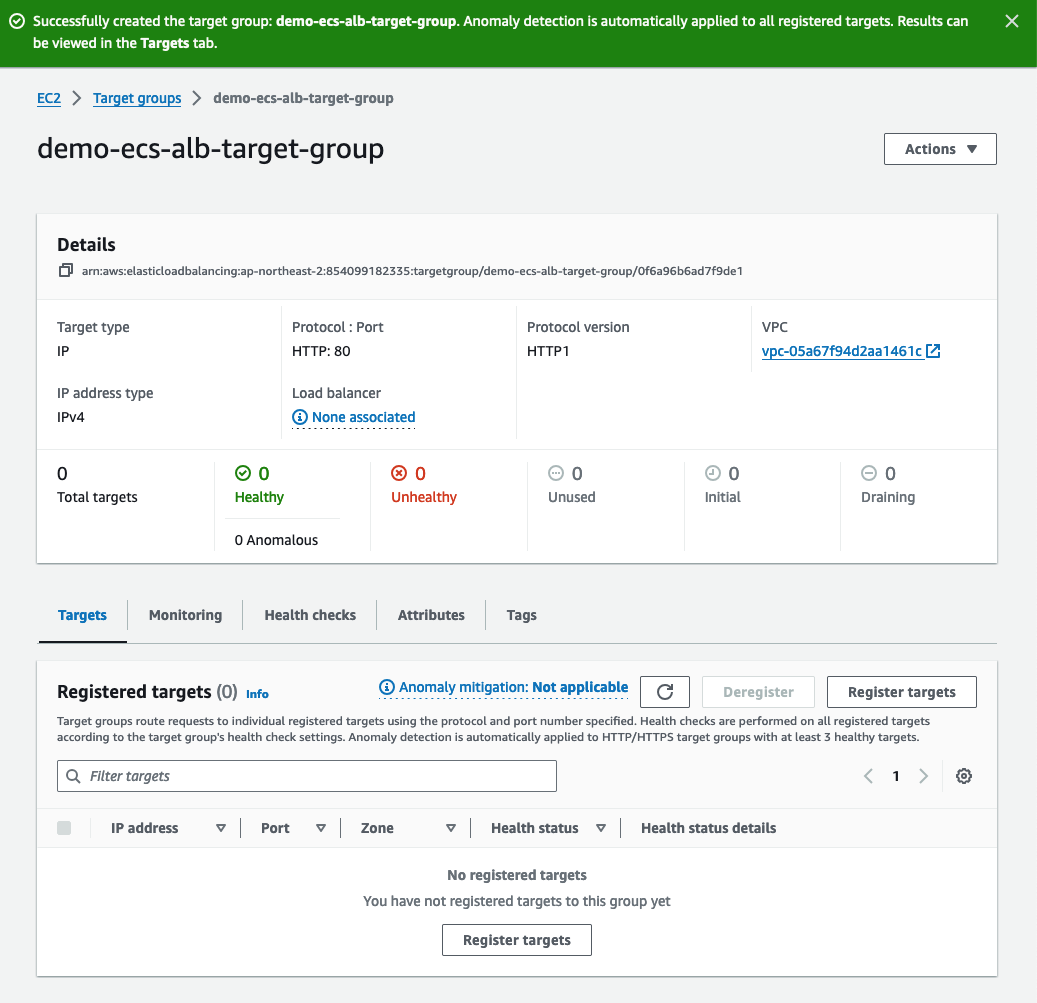This screenshot has width=1037, height=1003.
Task: Click the HTTP1 protocol version value
Action: (548, 351)
